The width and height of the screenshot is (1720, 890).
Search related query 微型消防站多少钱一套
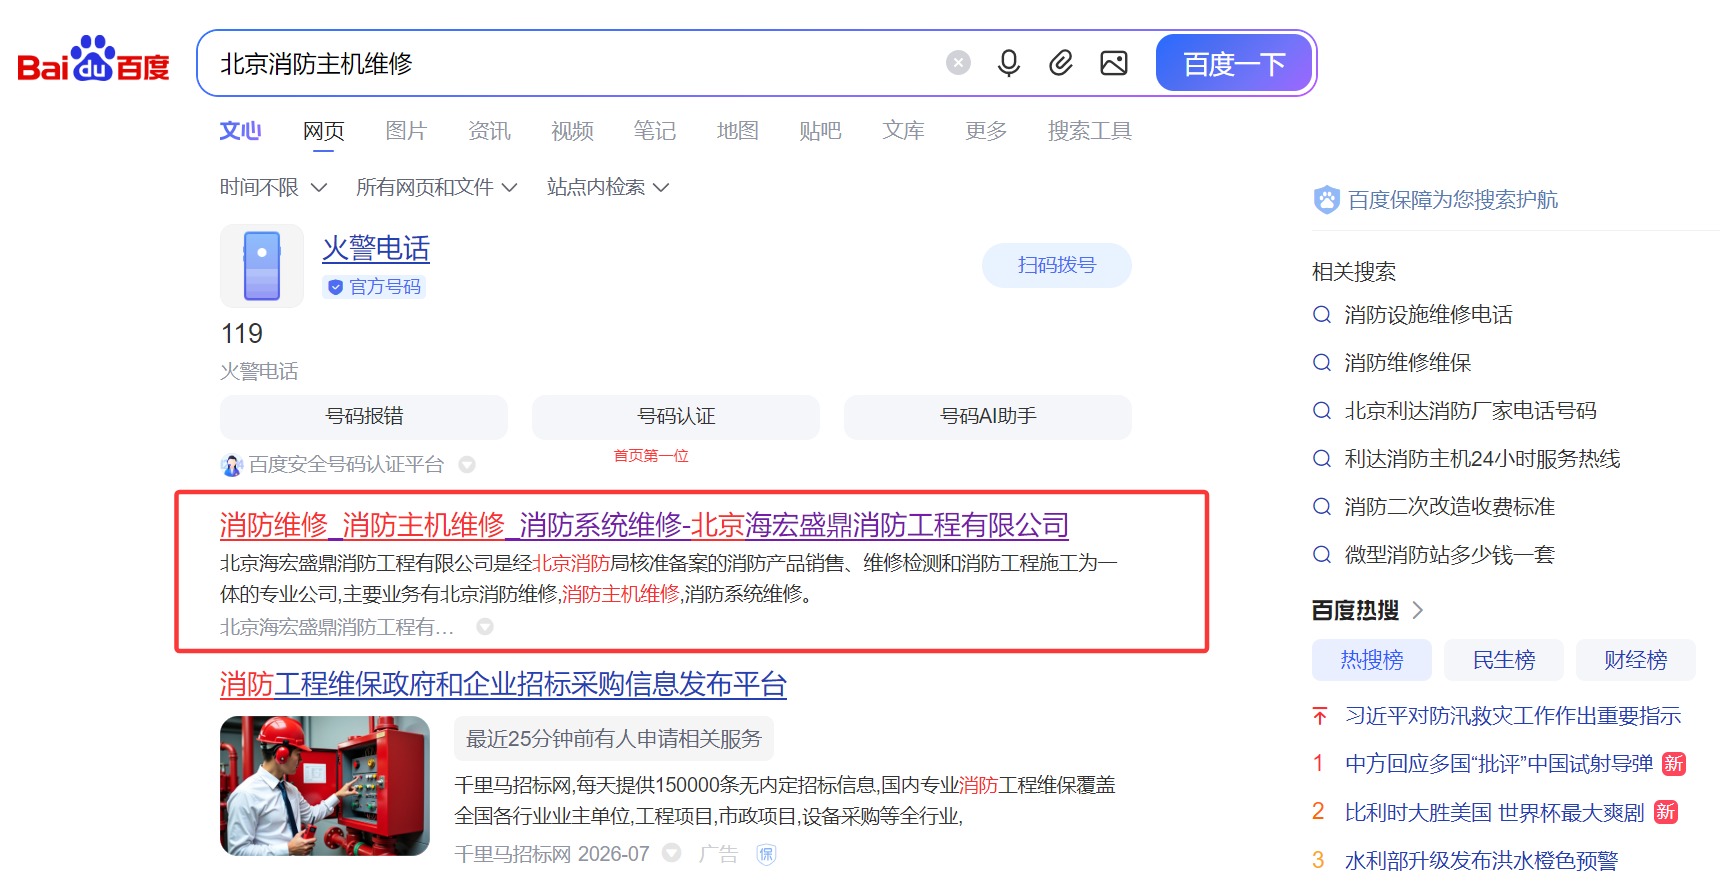(x=1450, y=555)
